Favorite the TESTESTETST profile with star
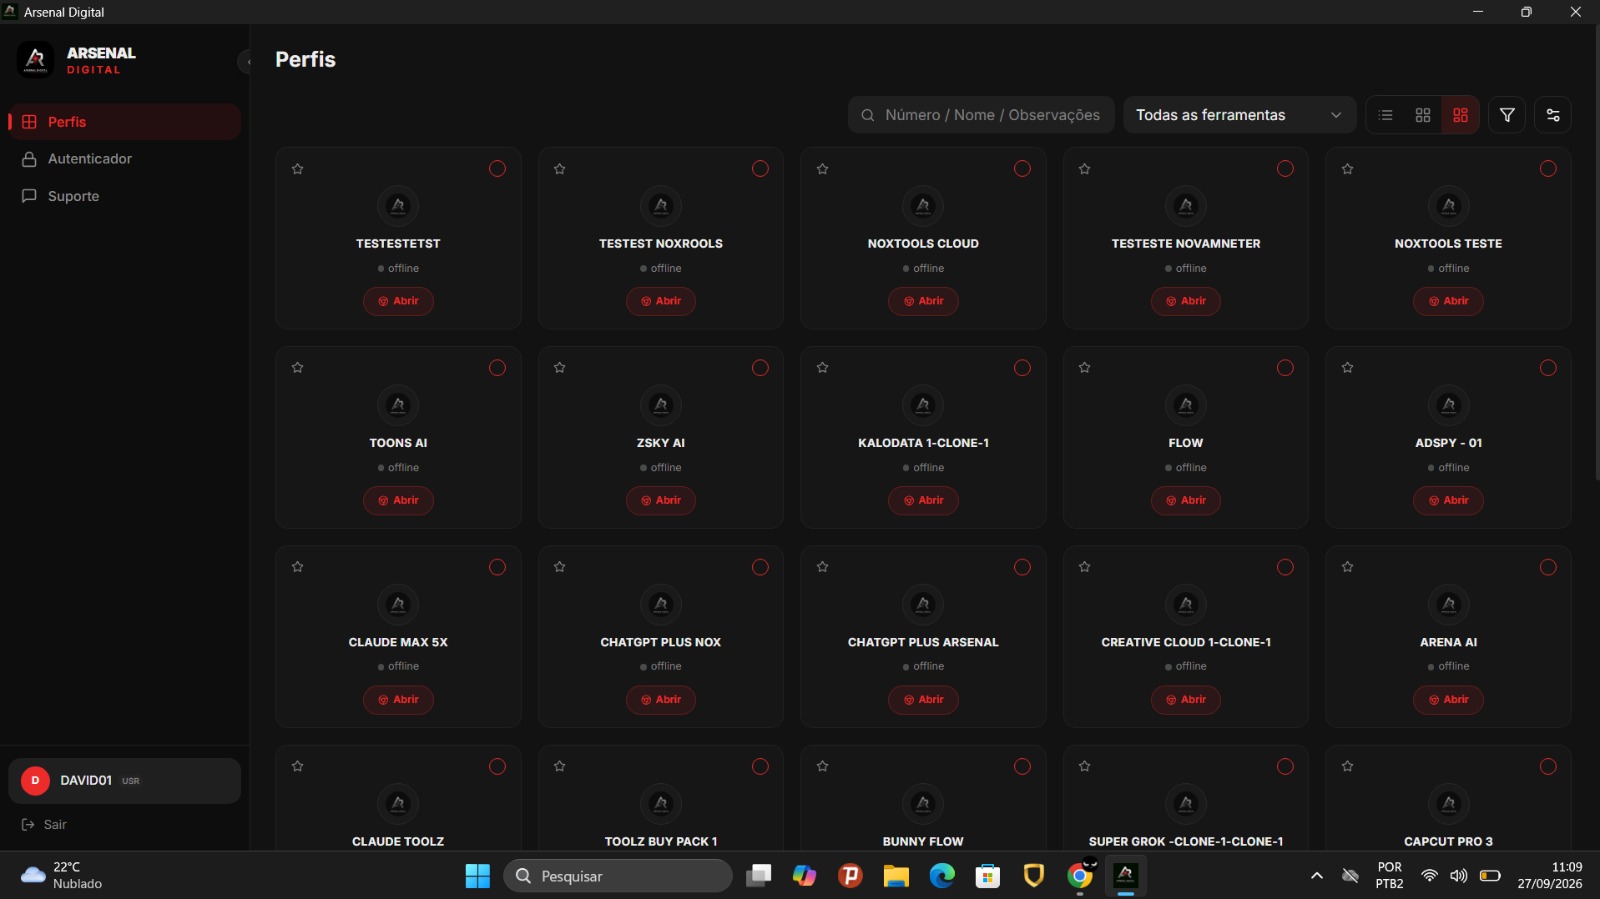Screen dimensions: 1600x899 [x=297, y=169]
